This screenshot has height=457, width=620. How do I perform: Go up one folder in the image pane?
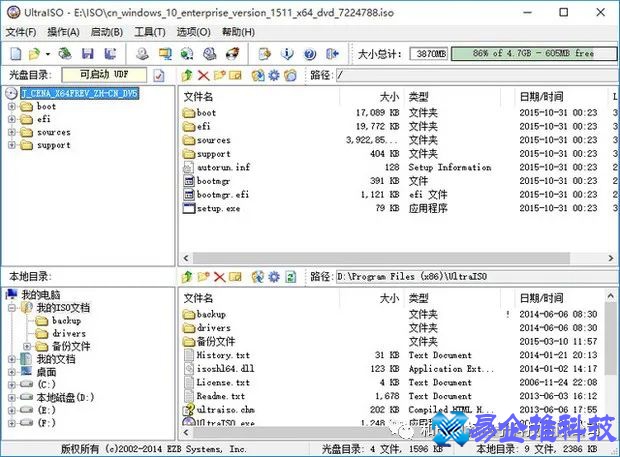click(x=187, y=75)
